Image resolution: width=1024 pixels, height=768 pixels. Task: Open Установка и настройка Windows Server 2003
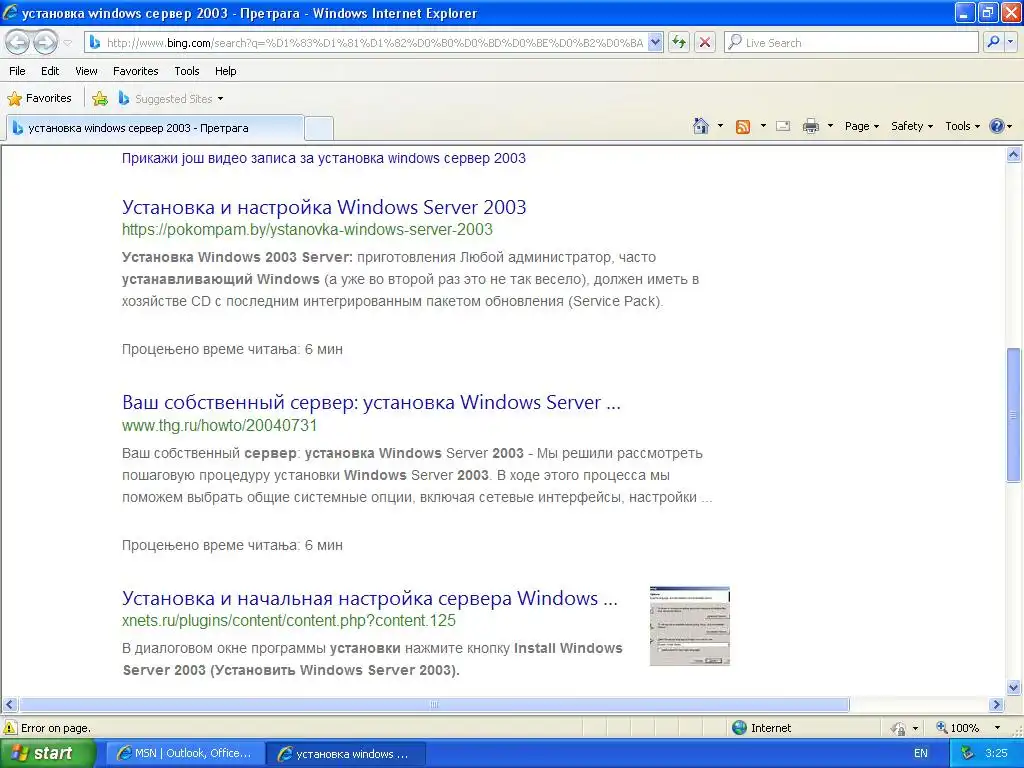324,207
